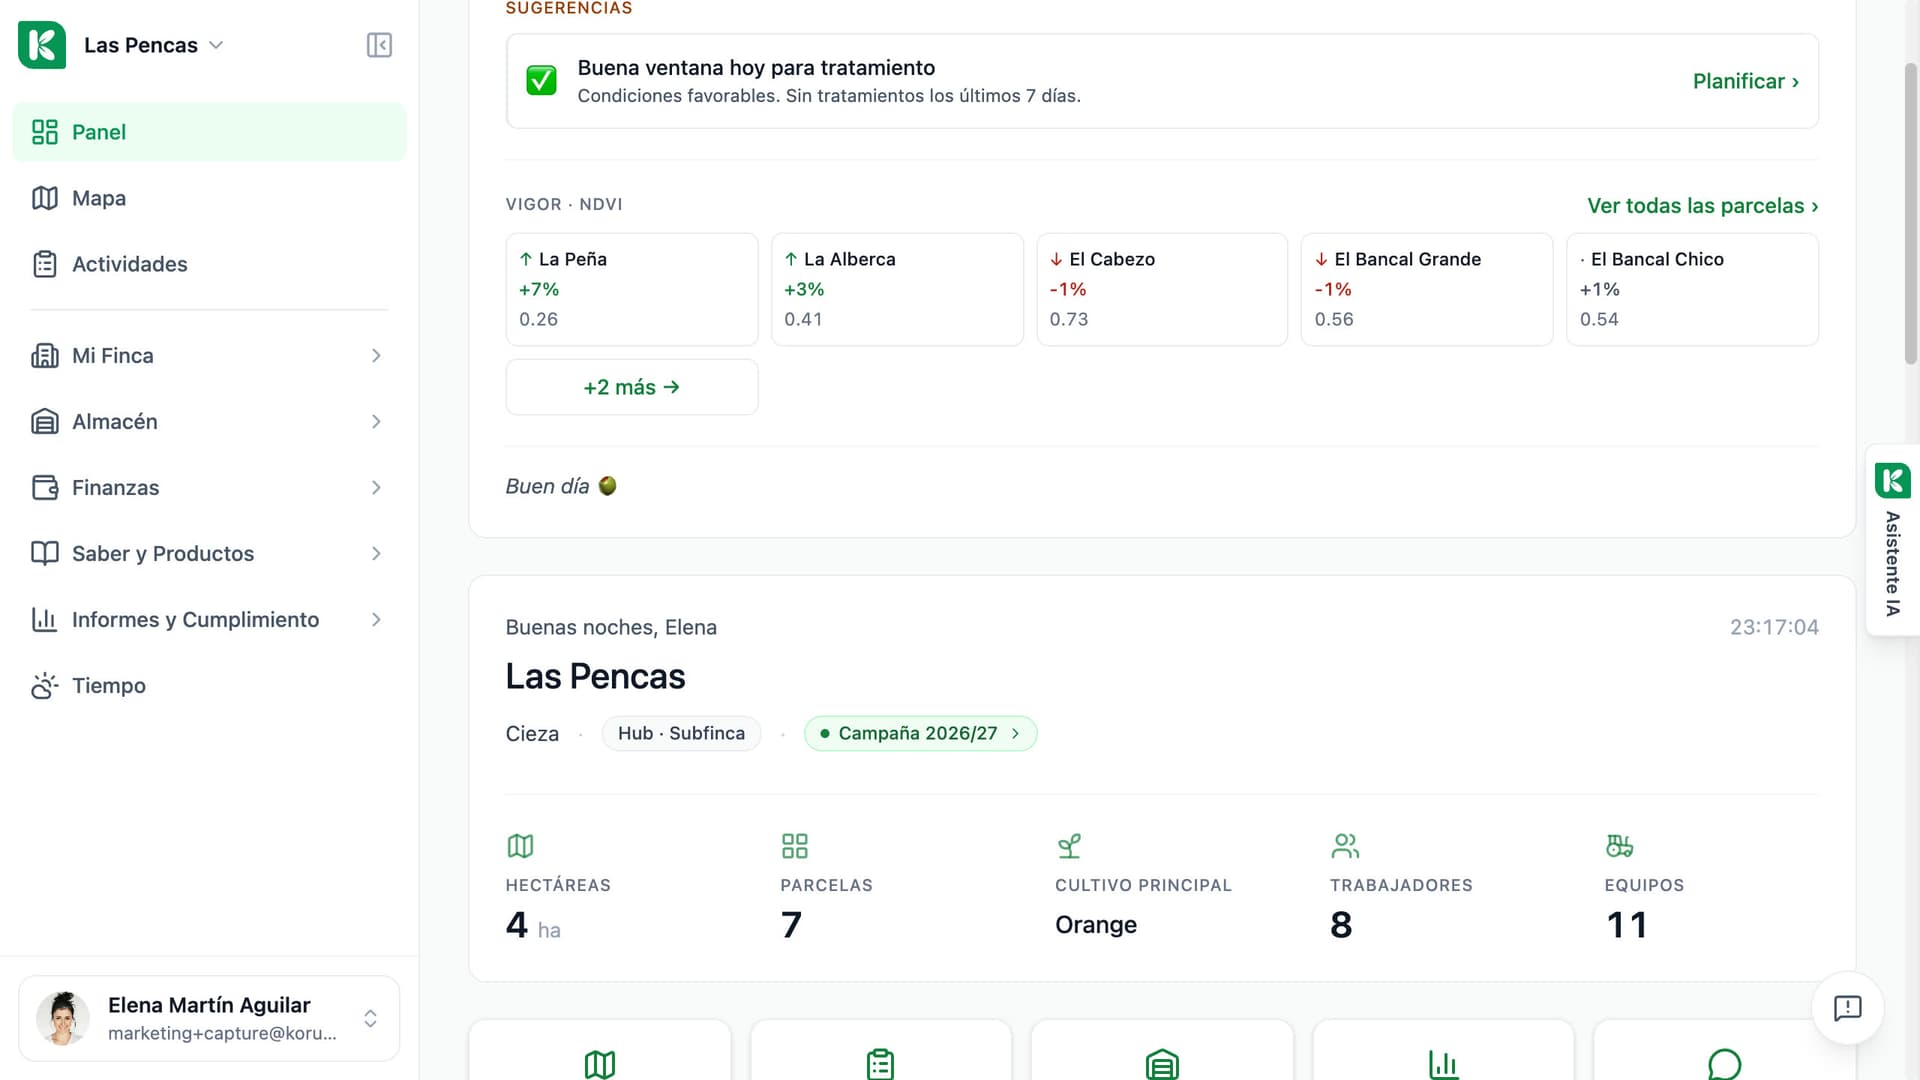
Task: Click the Cultivo Principal sprout icon
Action: click(x=1069, y=846)
